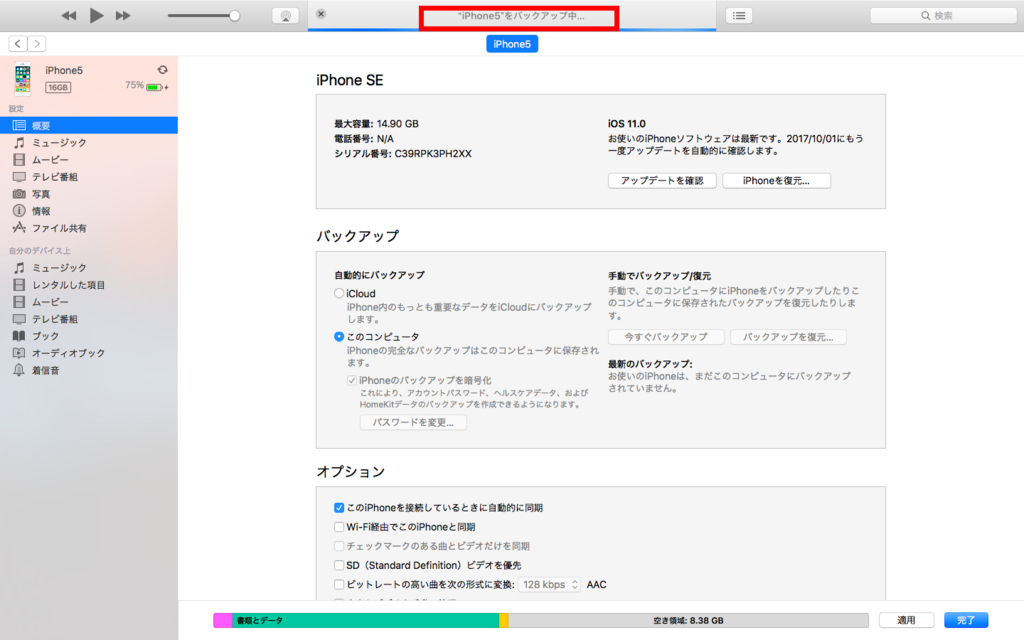
Task: Click the 16GB capacity badge
Action: click(x=58, y=88)
